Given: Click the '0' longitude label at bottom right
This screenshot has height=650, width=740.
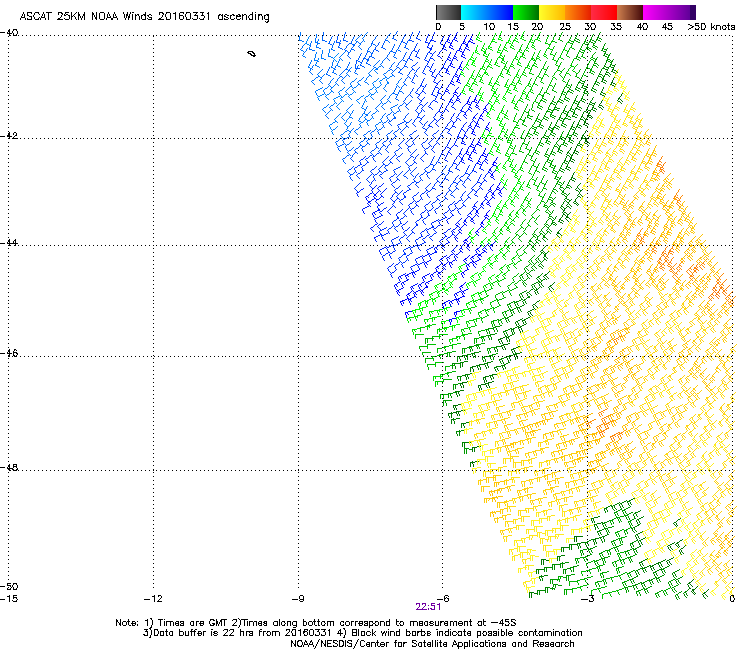Looking at the screenshot, I should pos(732,599).
